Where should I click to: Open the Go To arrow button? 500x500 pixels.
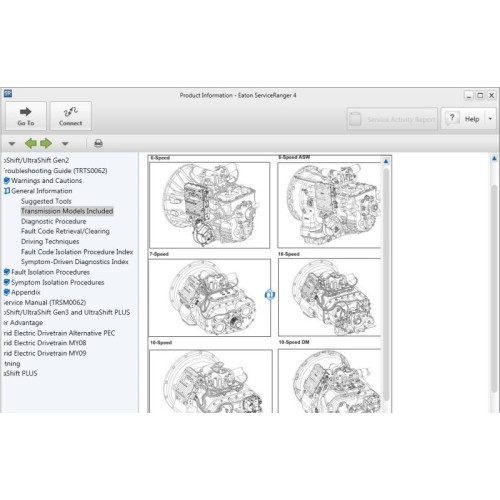click(26, 116)
